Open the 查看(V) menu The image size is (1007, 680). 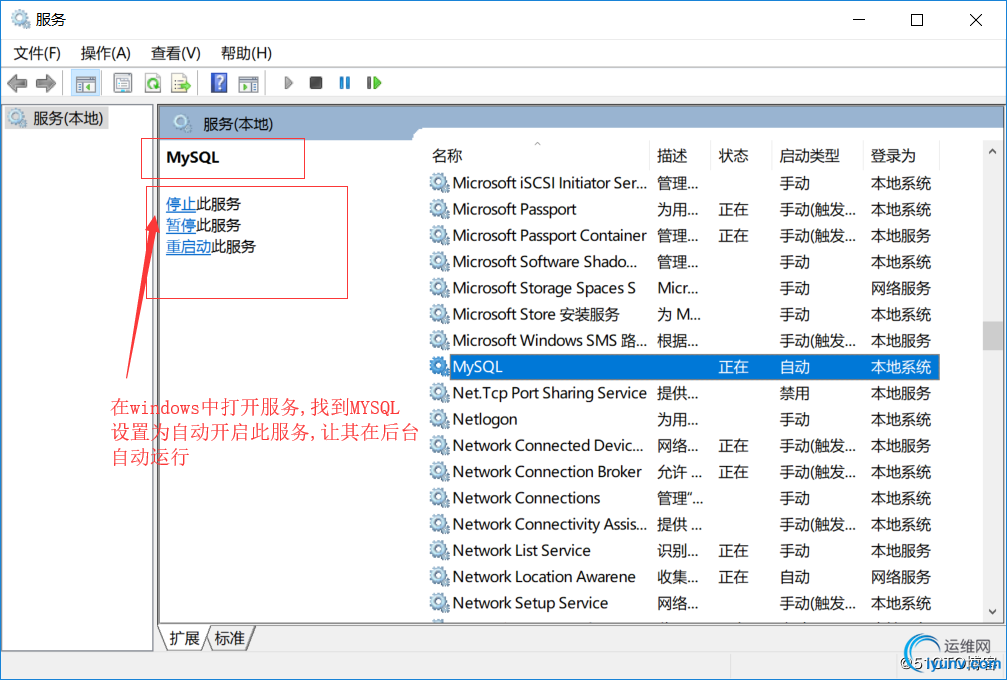175,53
